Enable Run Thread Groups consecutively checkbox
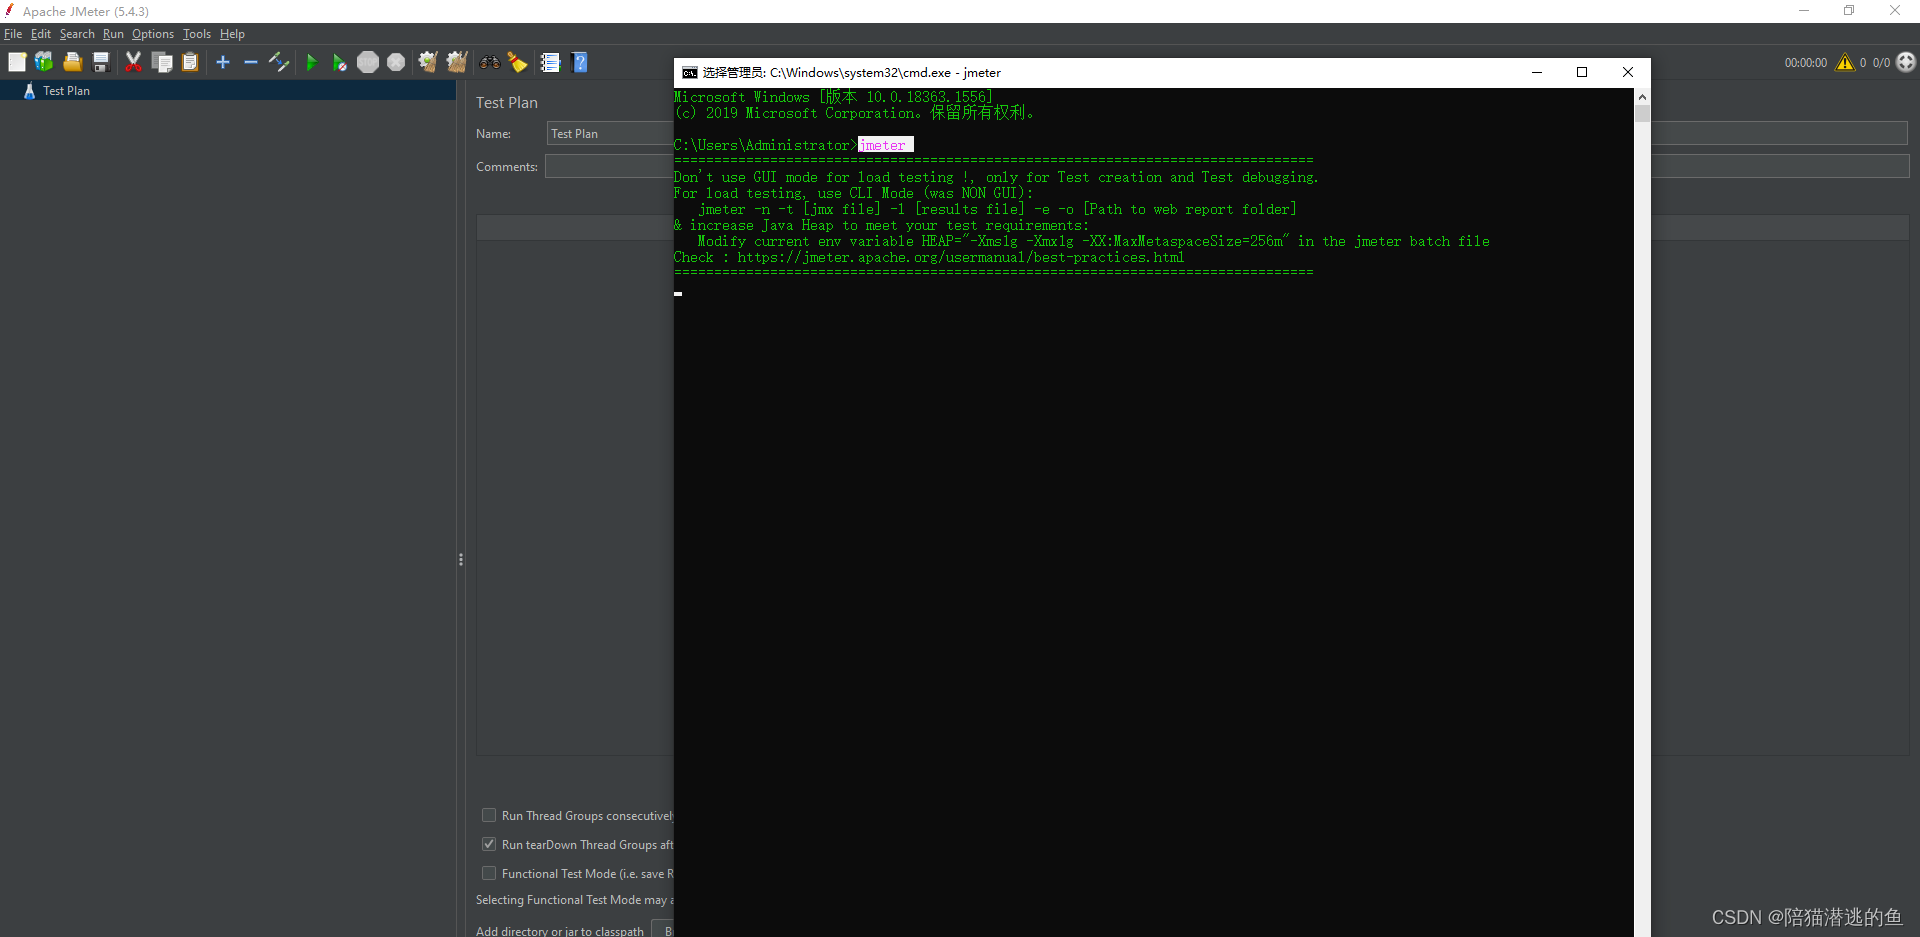The height and width of the screenshot is (937, 1920). coord(489,815)
